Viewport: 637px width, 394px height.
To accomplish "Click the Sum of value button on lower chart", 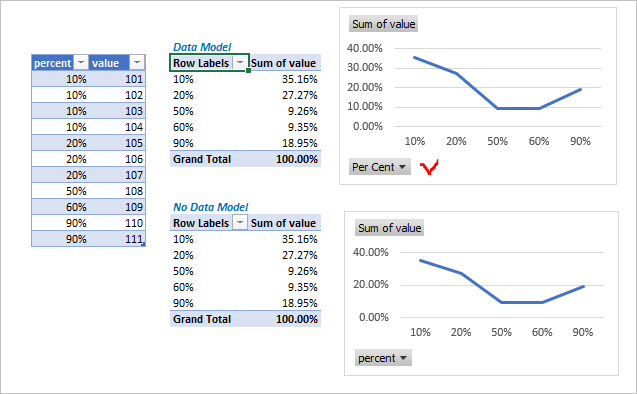I will tap(390, 228).
